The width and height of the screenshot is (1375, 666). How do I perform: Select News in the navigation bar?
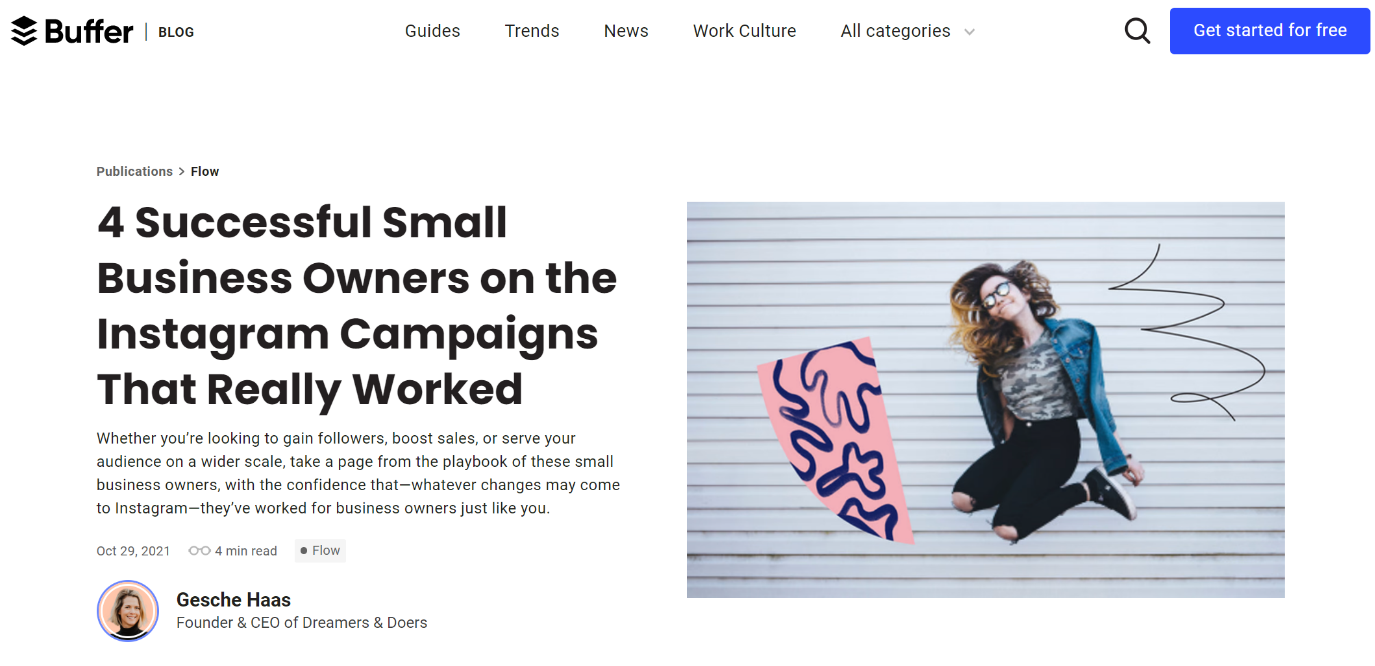(626, 31)
